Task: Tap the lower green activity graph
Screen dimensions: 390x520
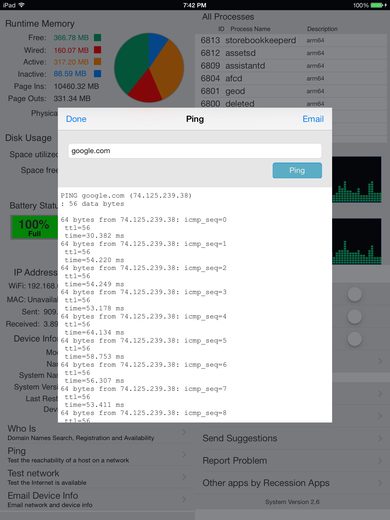Action: point(357,241)
